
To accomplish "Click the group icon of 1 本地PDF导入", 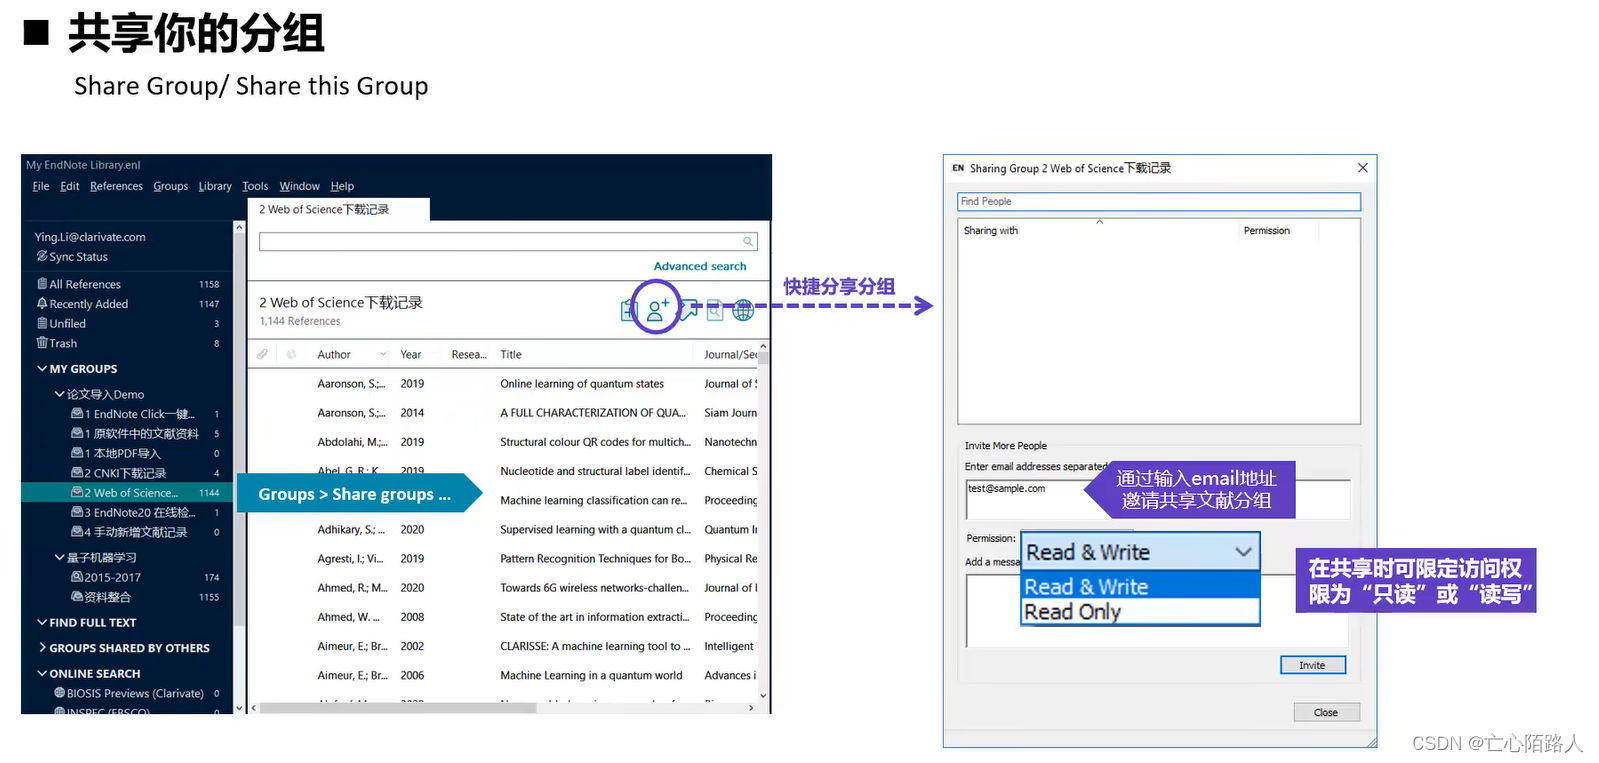I will [x=77, y=453].
